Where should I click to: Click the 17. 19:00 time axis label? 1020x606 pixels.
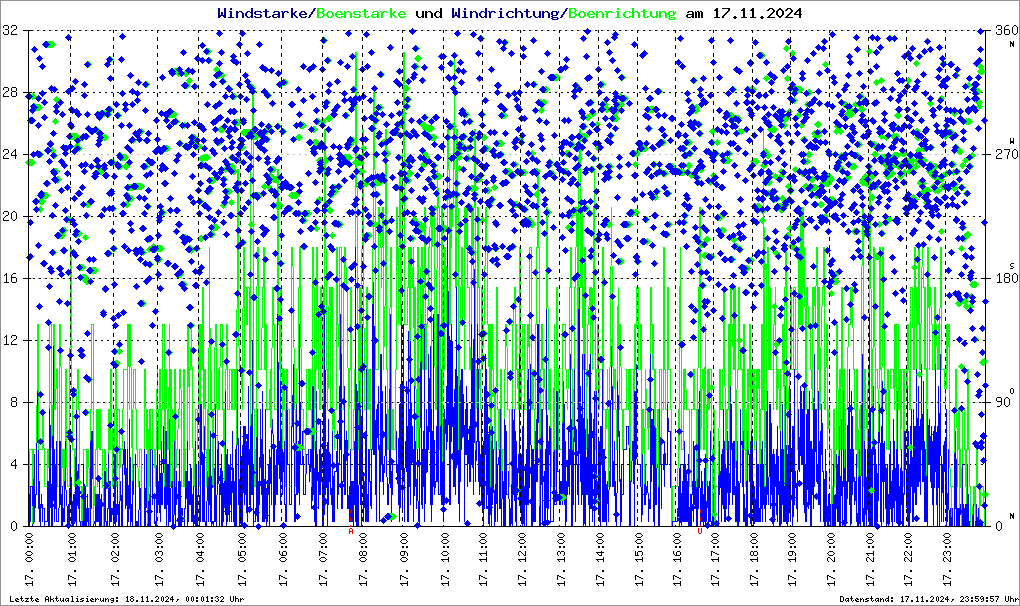[792, 559]
